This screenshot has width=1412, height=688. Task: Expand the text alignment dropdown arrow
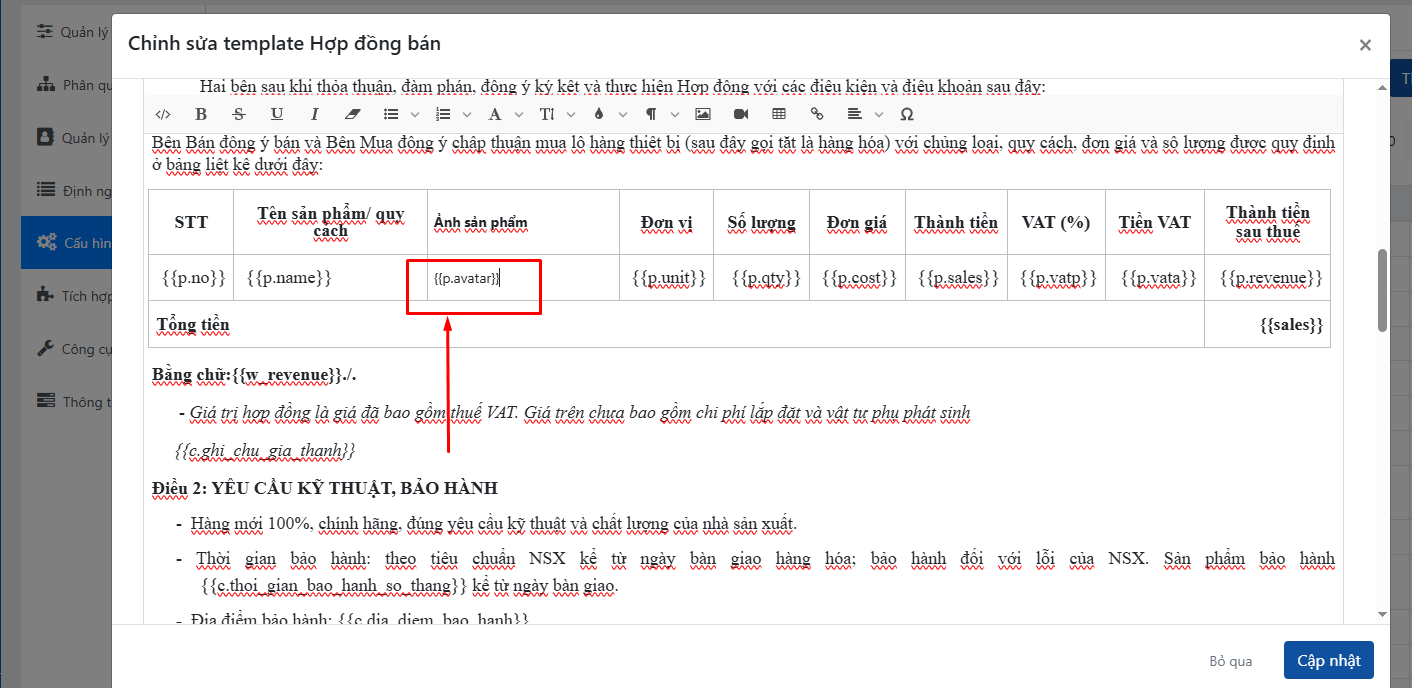[879, 114]
